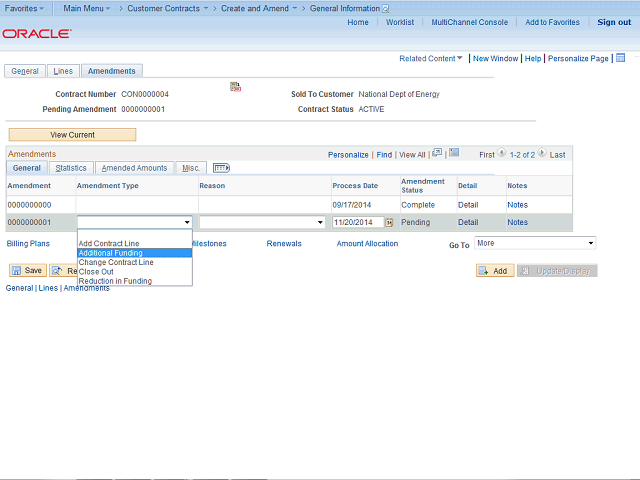Viewport: 640px width, 480px height.
Task: Go to next row arrow in Amendments grid
Action: (542, 153)
